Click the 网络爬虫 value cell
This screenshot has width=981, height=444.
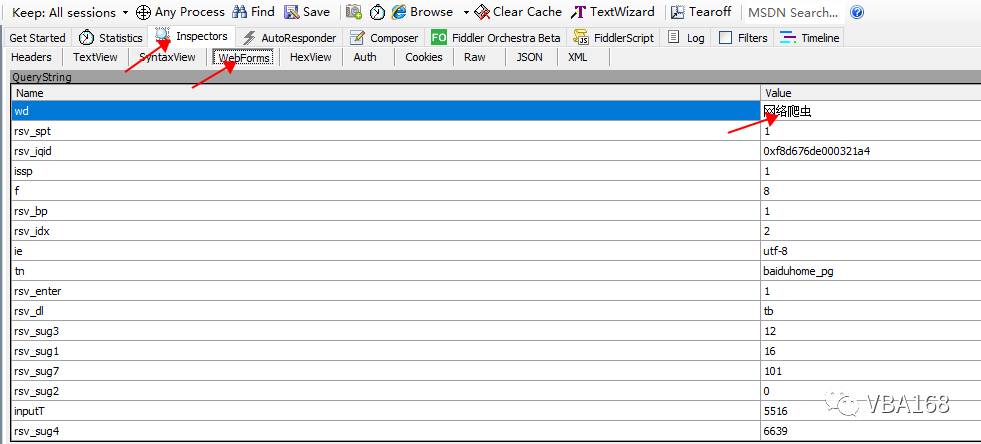coord(871,111)
